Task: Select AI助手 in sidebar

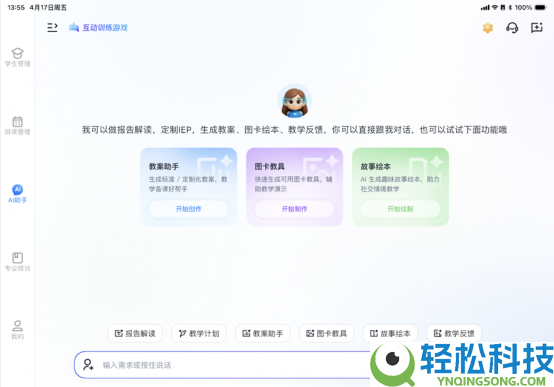Action: [x=17, y=194]
